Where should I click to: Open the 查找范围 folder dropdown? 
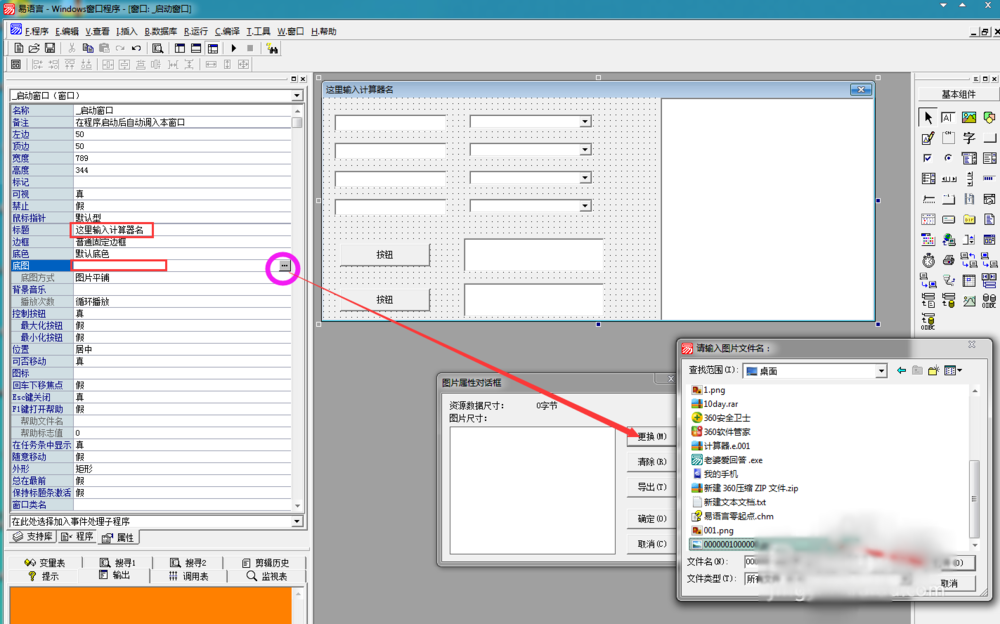pos(881,371)
